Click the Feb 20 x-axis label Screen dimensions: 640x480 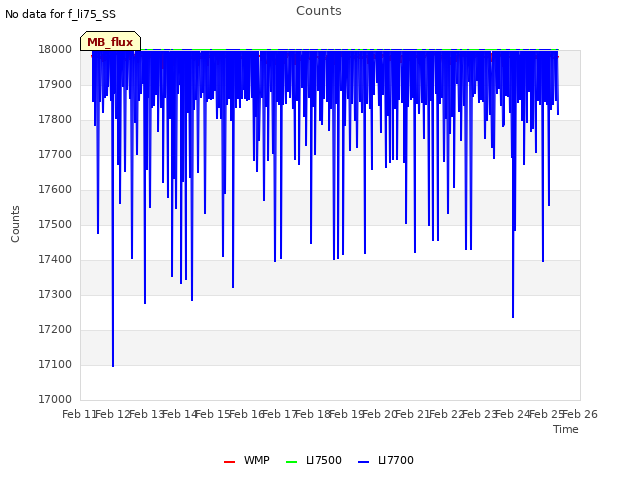(380, 414)
